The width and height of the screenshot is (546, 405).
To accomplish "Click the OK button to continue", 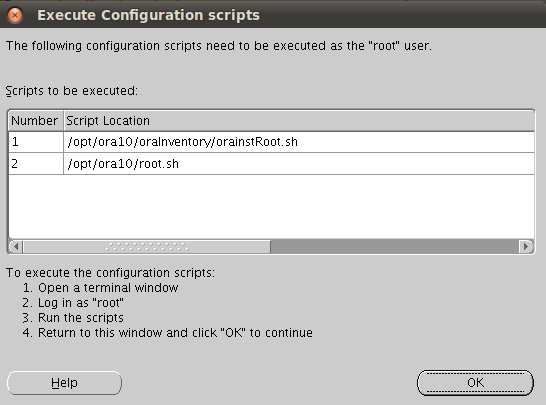I will click(475, 383).
